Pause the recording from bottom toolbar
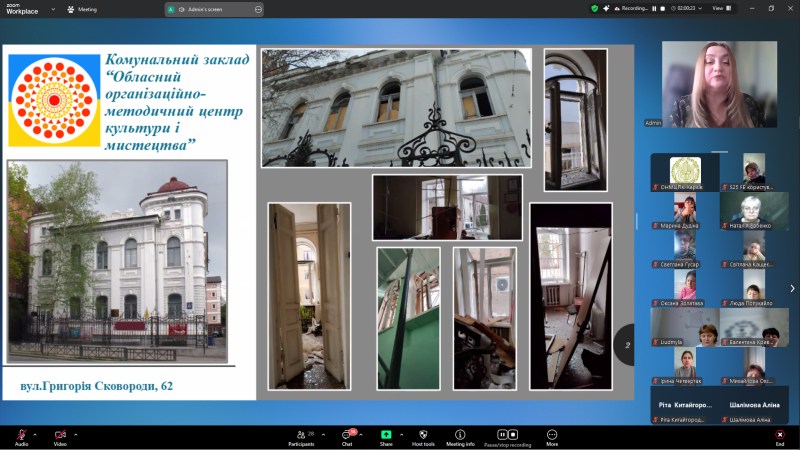 [x=503, y=435]
